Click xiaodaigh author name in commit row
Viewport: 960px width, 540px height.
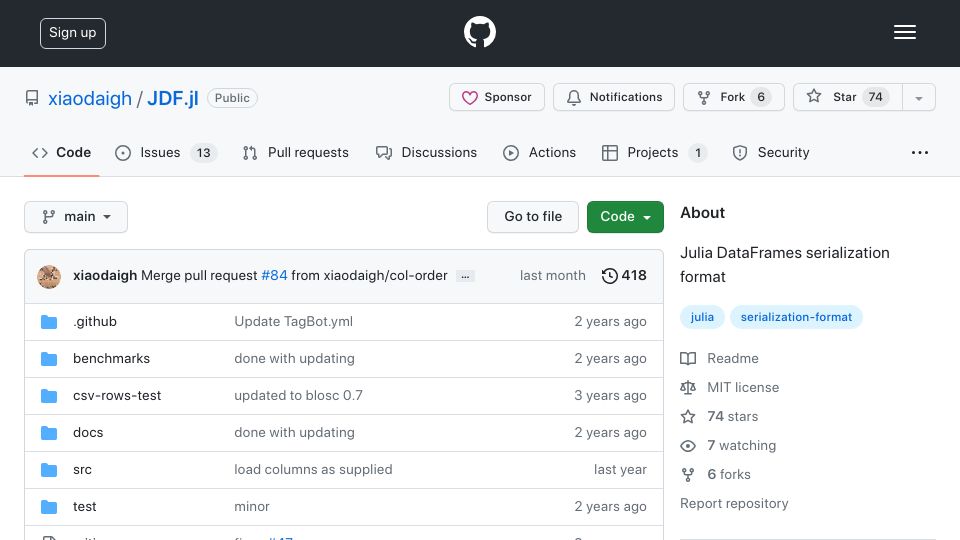105,276
